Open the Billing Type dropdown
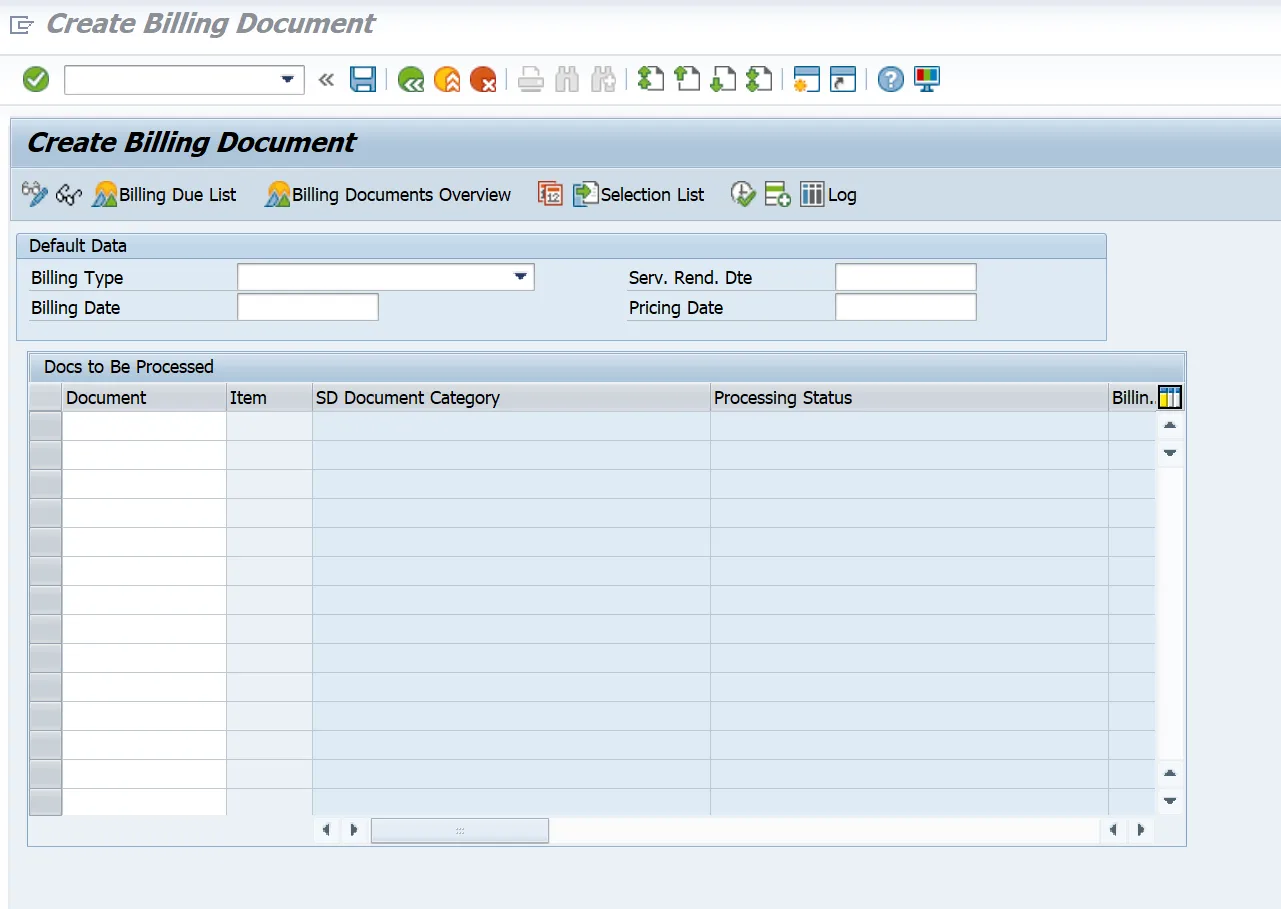1281x909 pixels. point(520,277)
